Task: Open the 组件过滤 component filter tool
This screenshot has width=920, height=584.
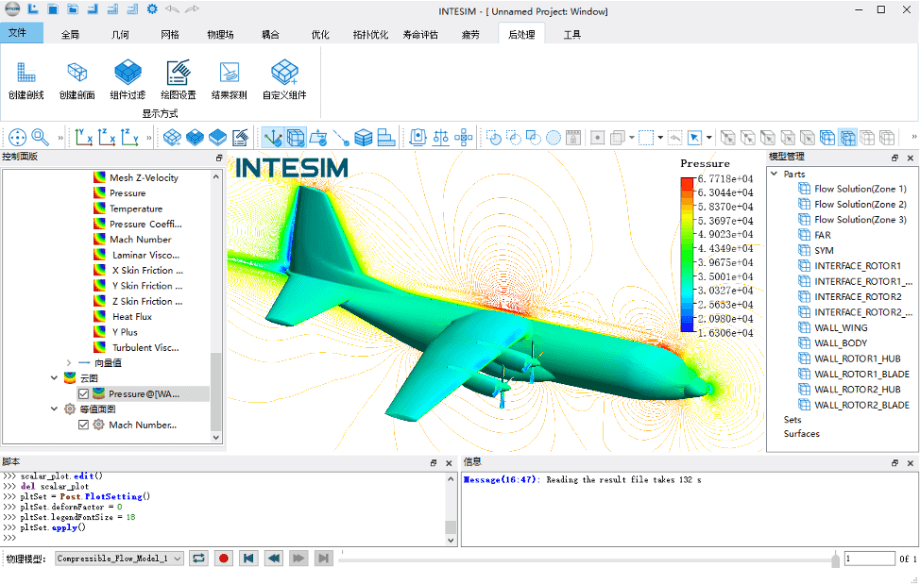Action: point(127,73)
